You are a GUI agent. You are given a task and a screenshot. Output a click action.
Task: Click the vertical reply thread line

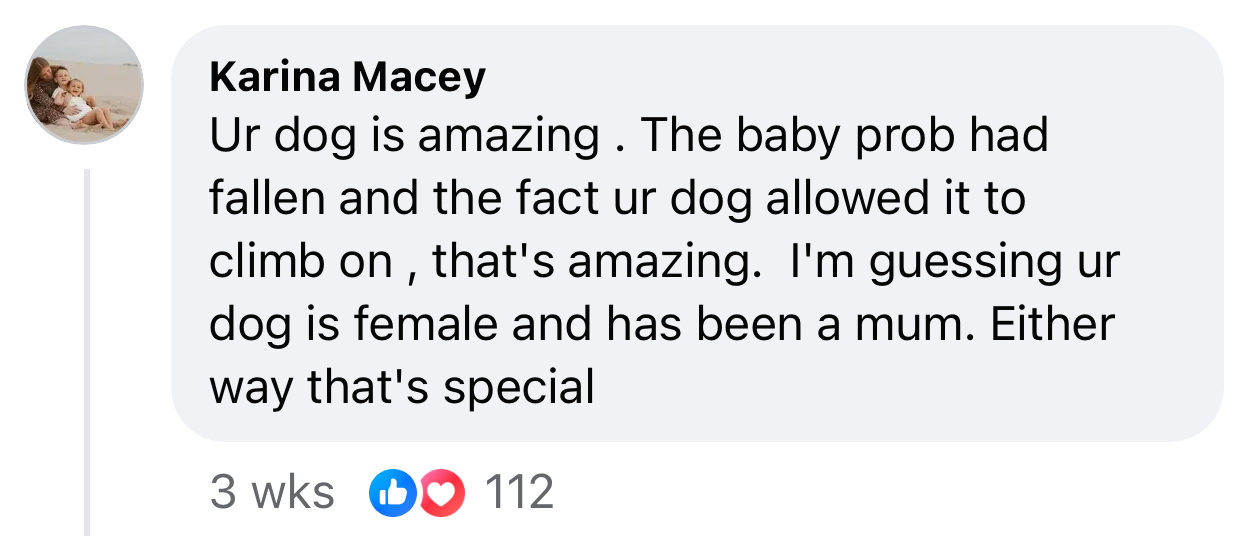coord(88,350)
